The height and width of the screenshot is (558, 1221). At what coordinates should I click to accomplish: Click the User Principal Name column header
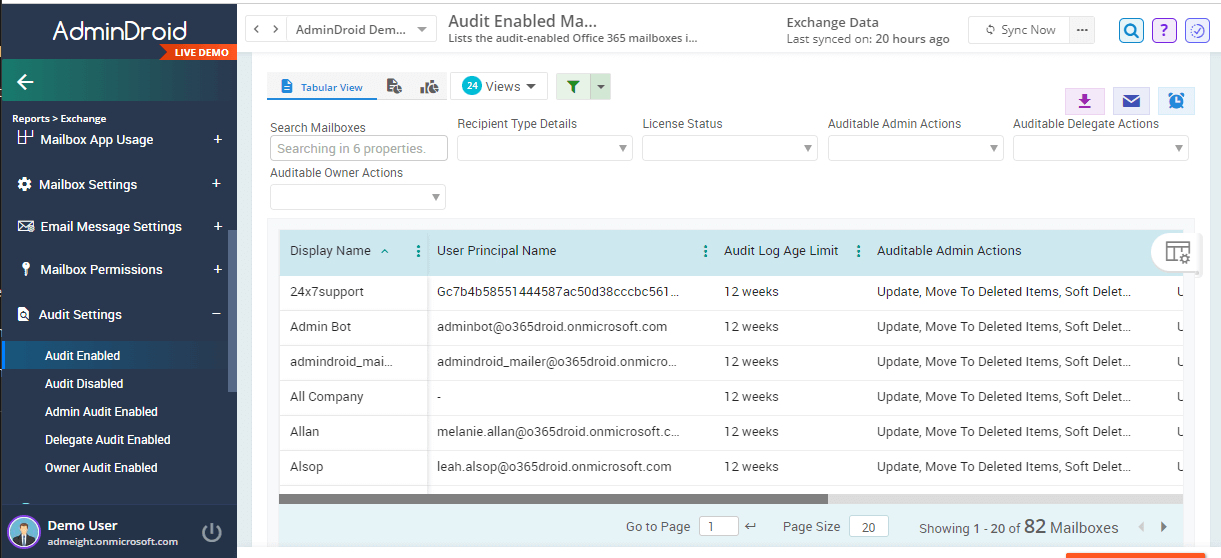click(x=496, y=251)
